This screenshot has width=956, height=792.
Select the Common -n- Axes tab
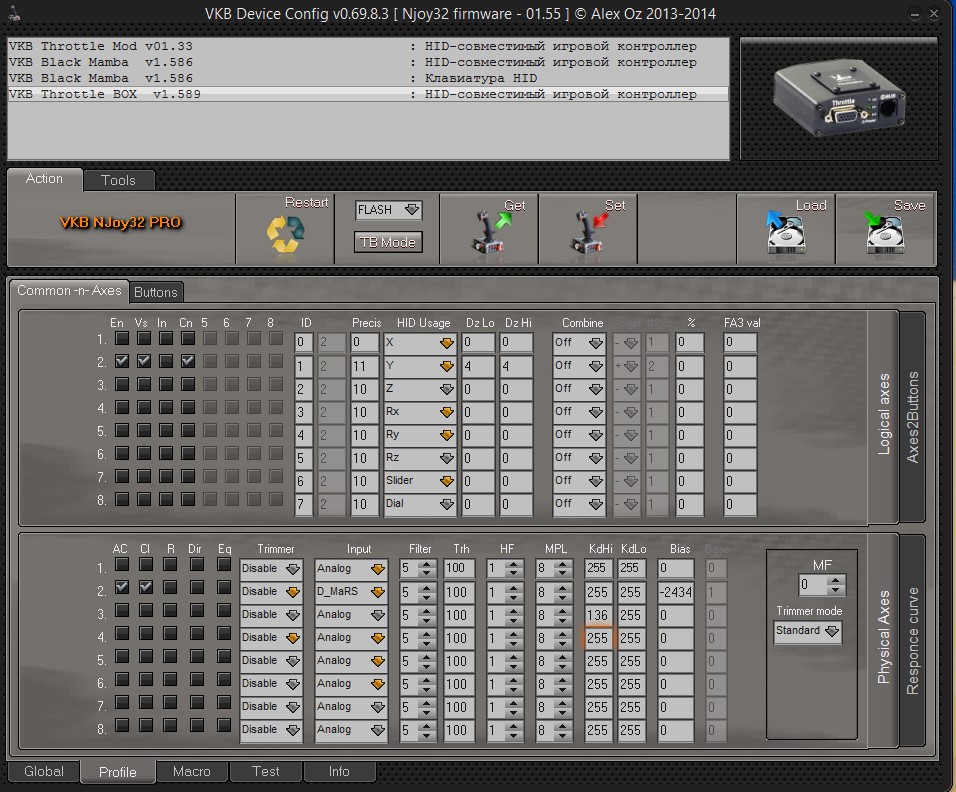point(69,291)
